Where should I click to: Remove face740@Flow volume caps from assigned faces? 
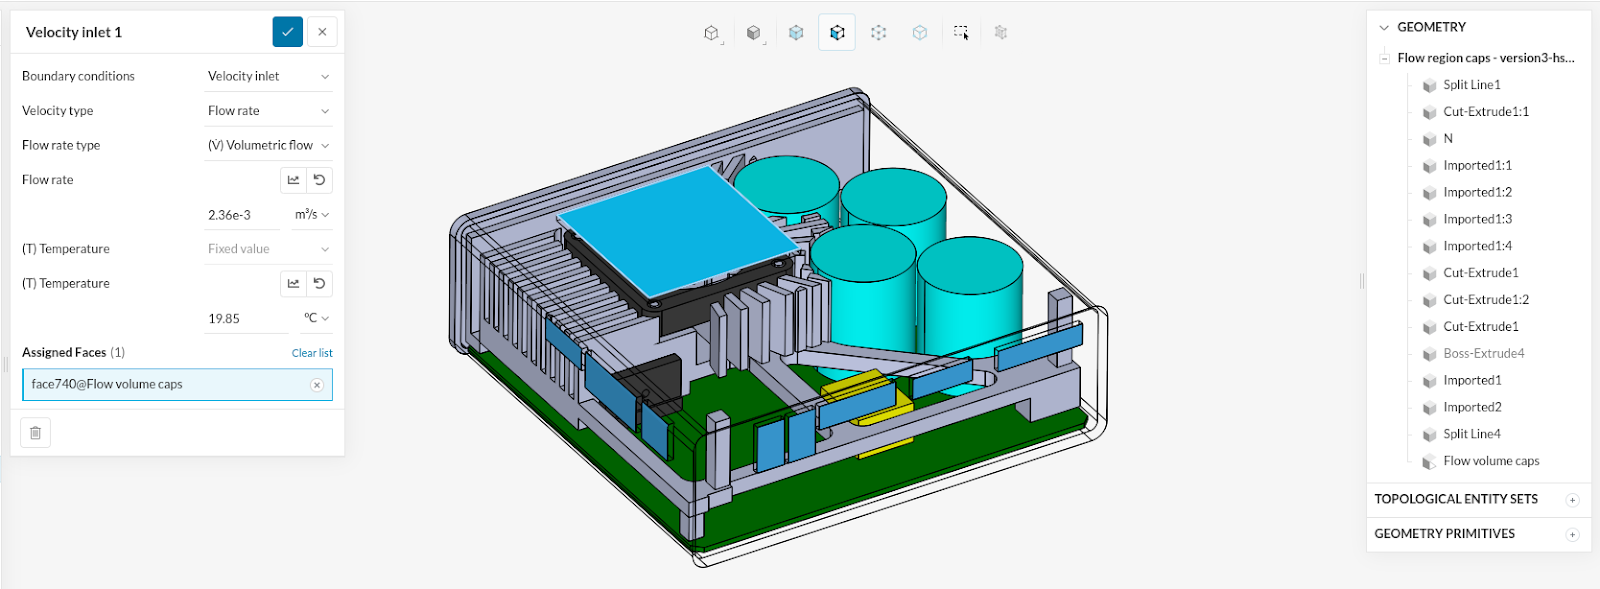[x=317, y=385]
